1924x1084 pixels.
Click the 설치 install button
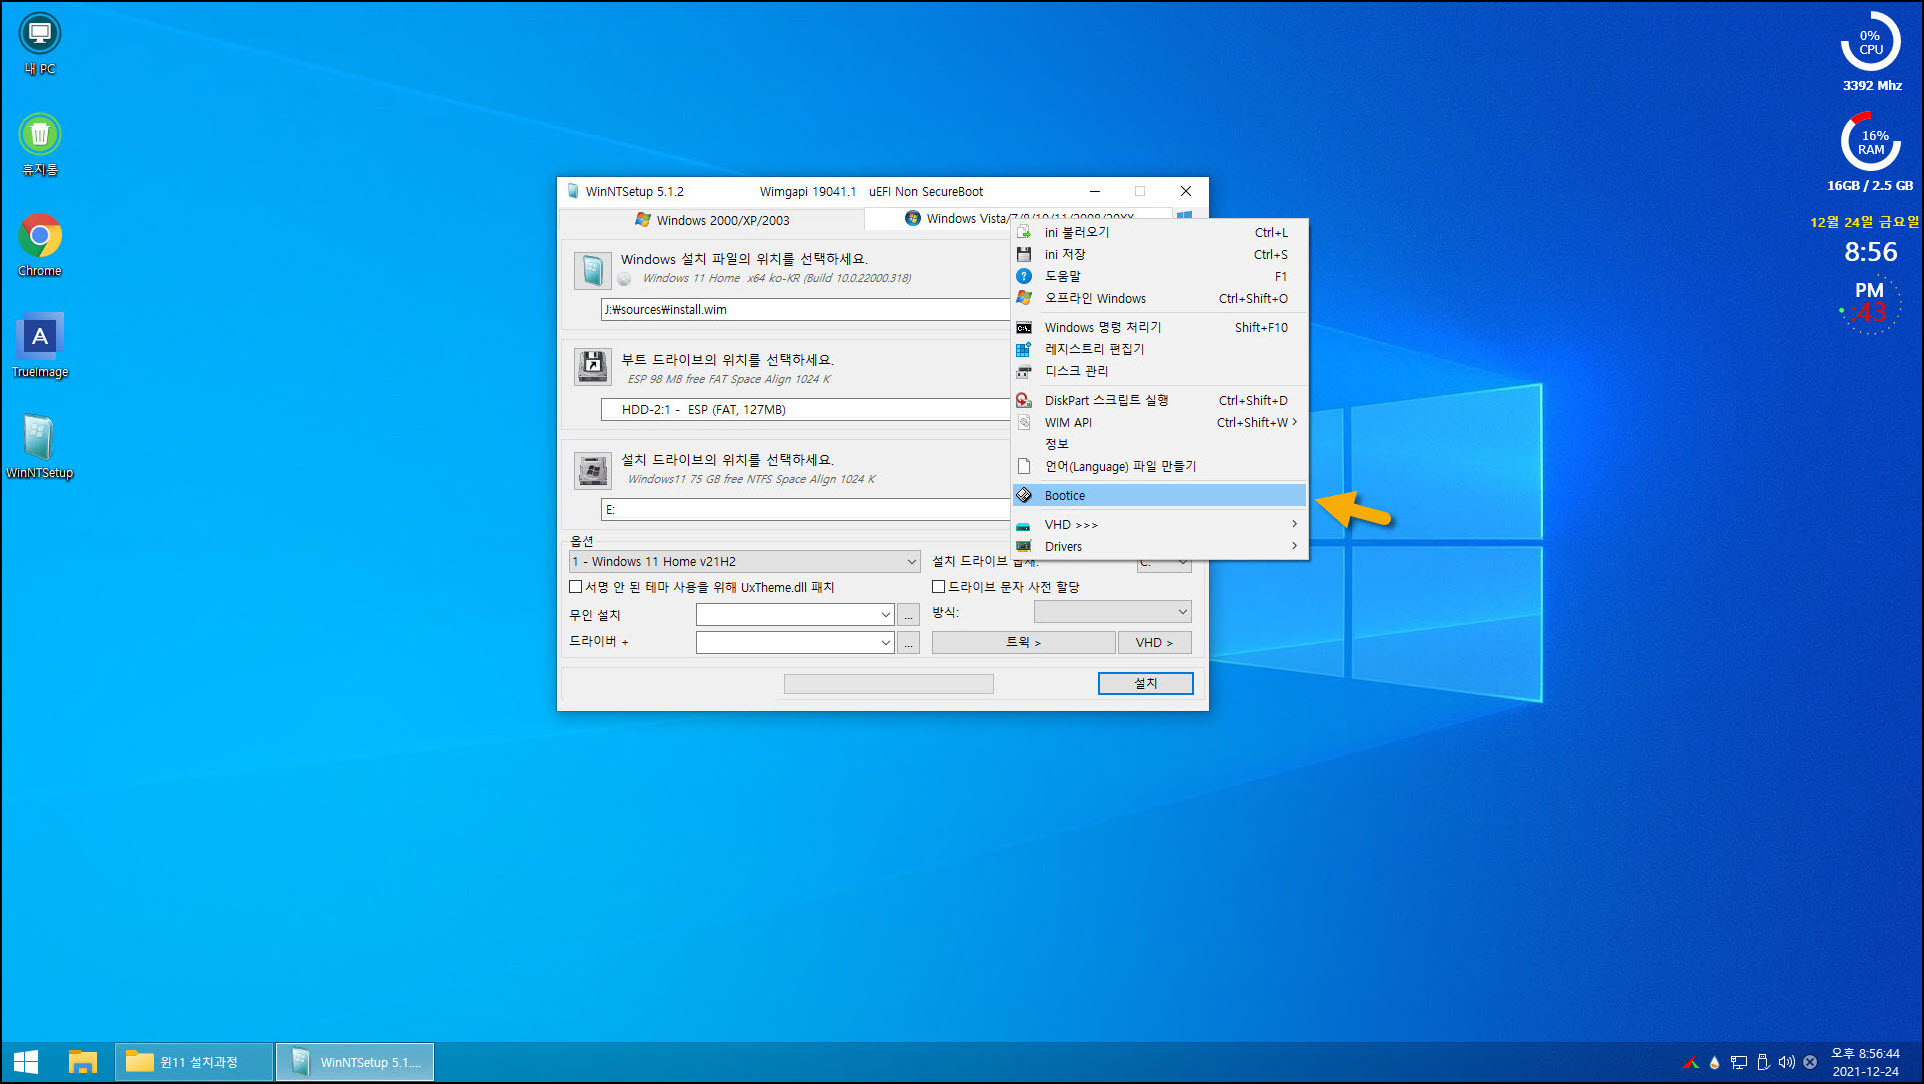1145,683
